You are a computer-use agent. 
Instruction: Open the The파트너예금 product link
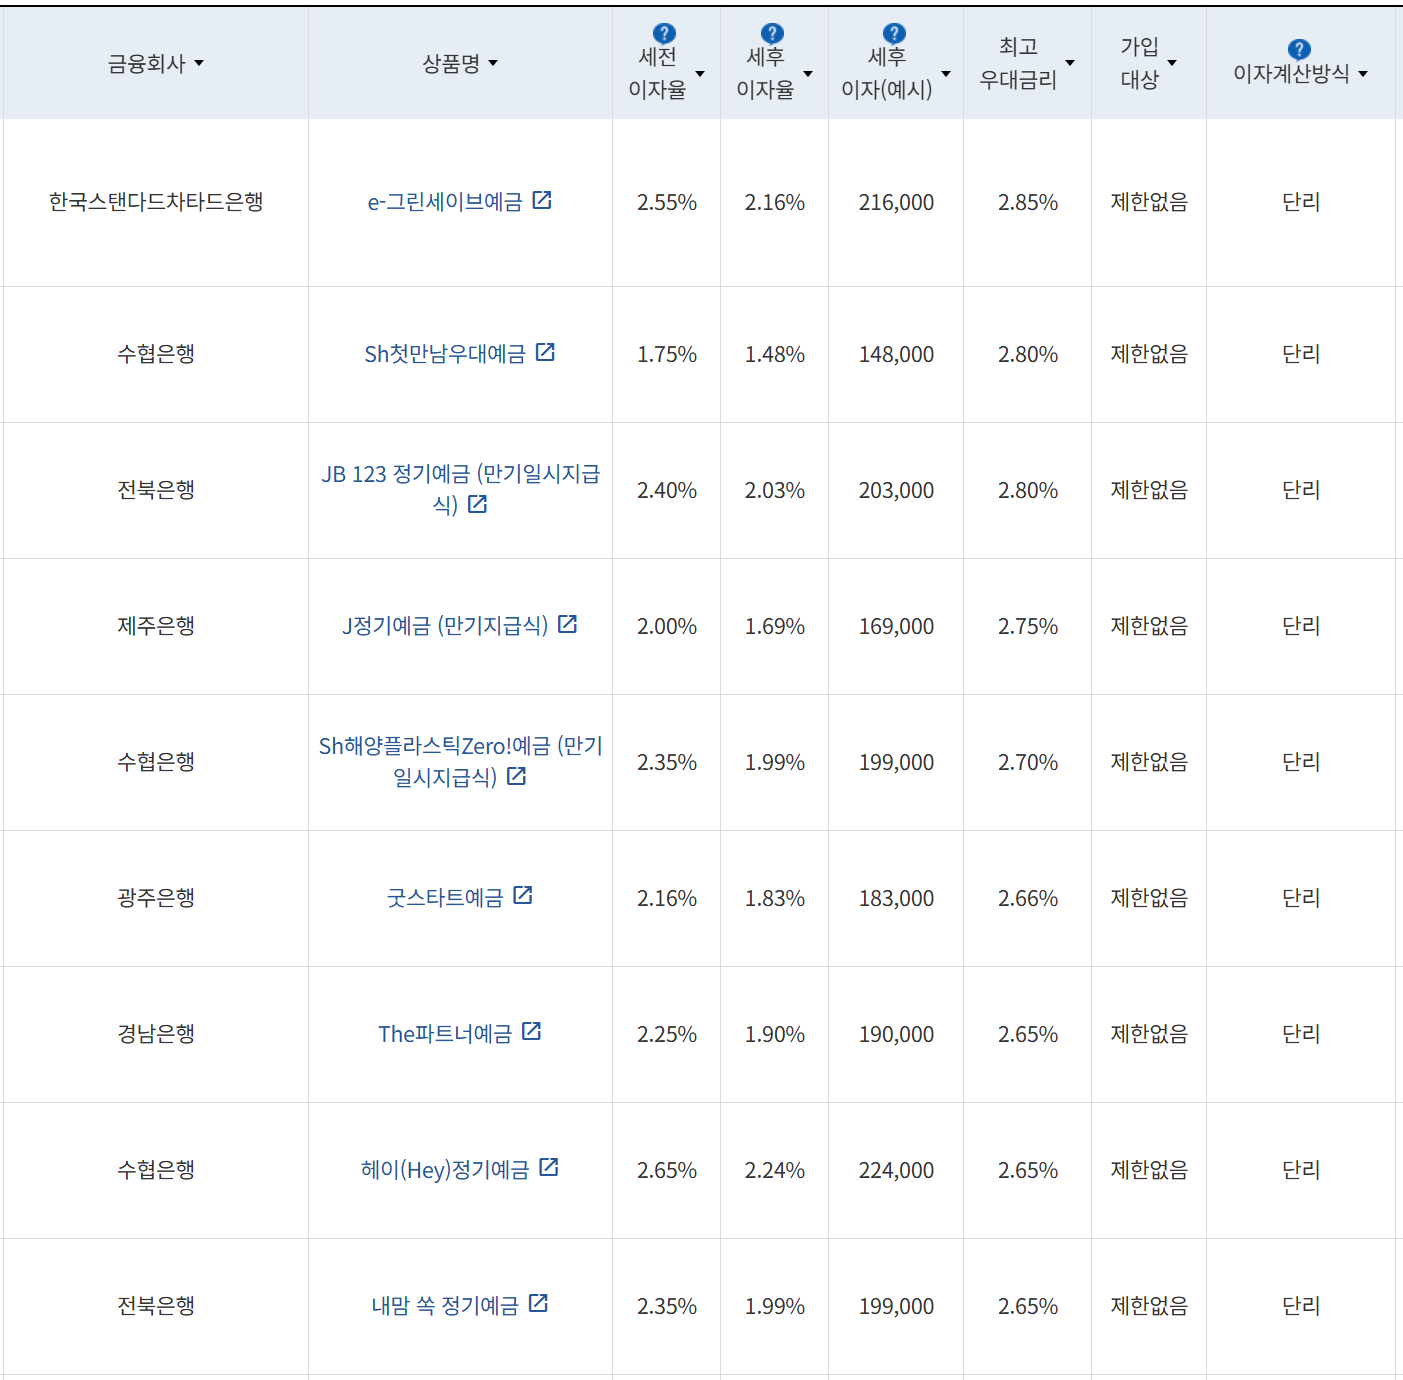click(447, 1033)
